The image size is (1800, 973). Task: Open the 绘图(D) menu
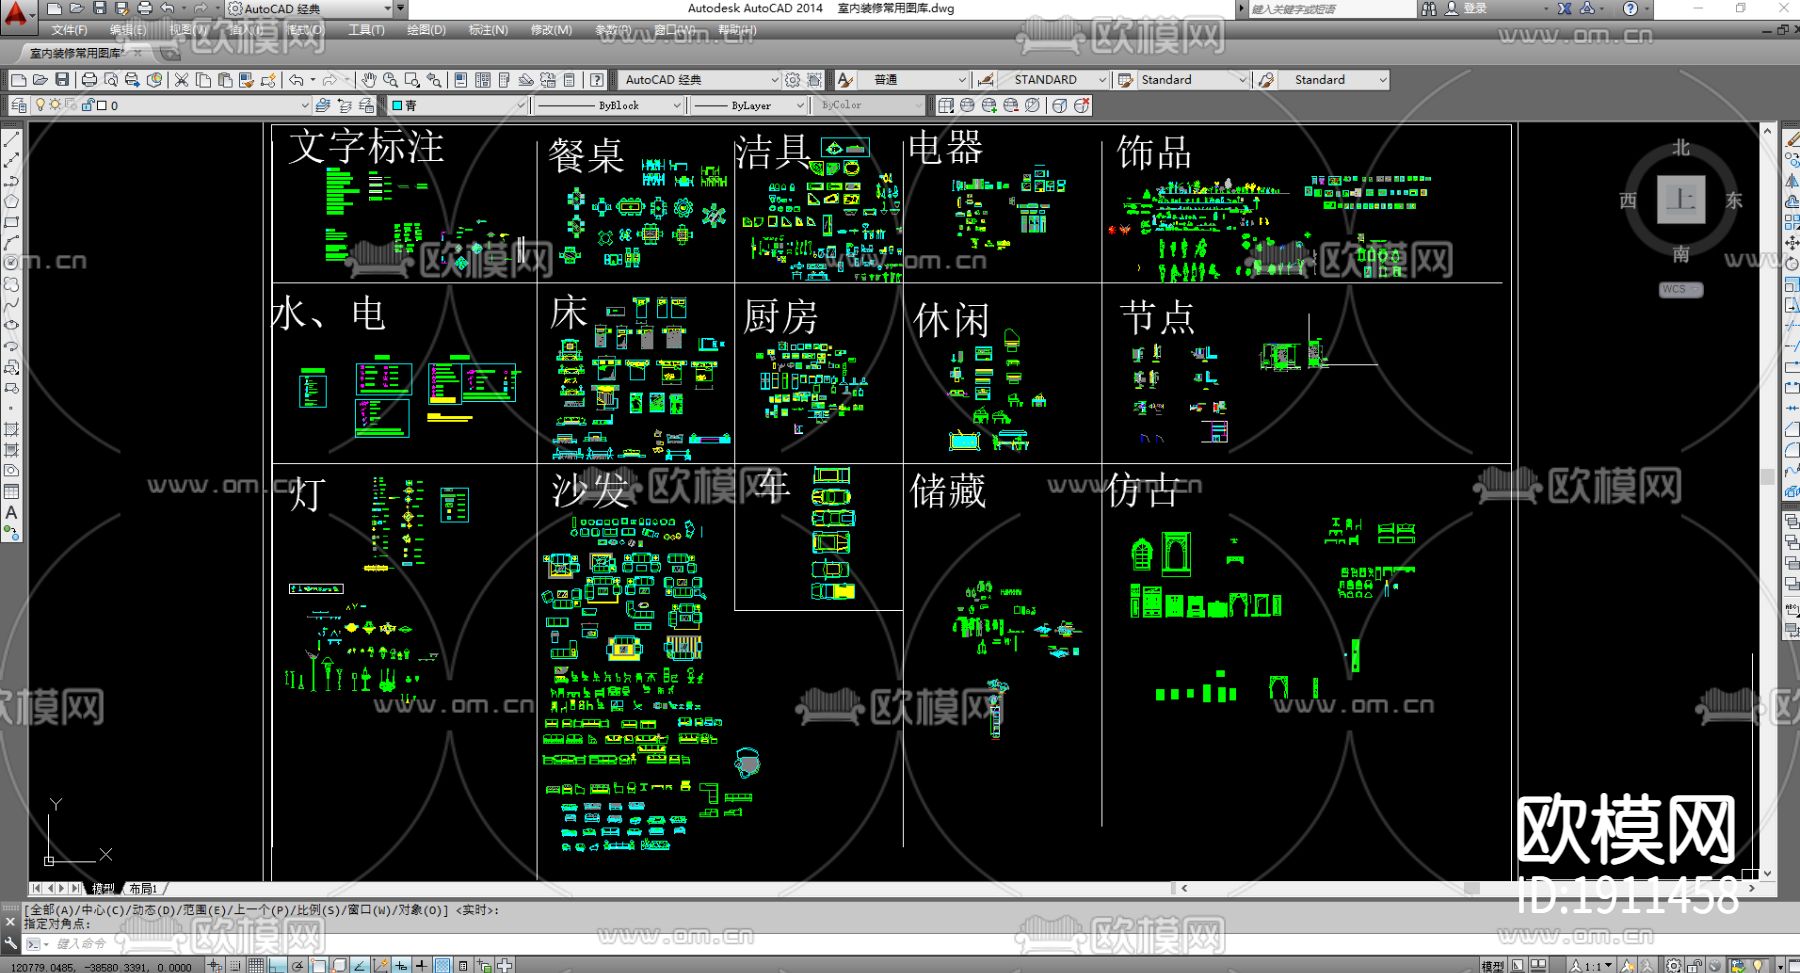pyautogui.click(x=426, y=30)
